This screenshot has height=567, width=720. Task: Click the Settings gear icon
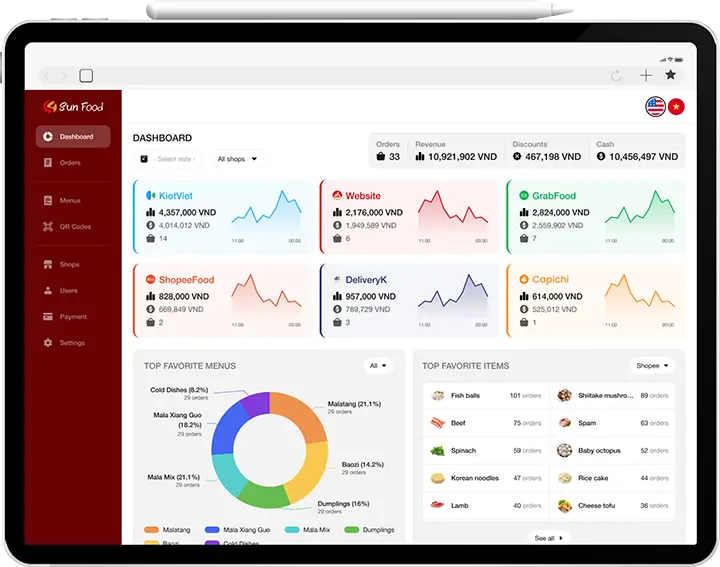[48, 343]
